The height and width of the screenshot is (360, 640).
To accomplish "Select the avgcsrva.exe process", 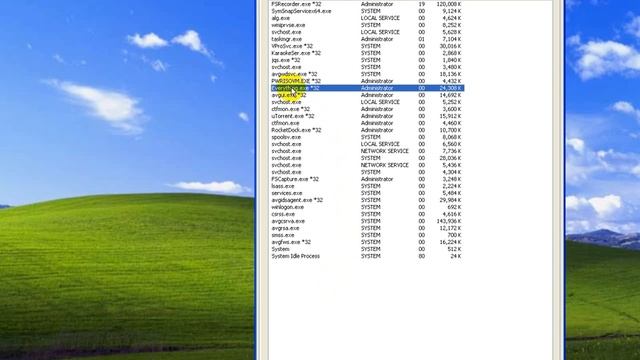I will [367, 221].
